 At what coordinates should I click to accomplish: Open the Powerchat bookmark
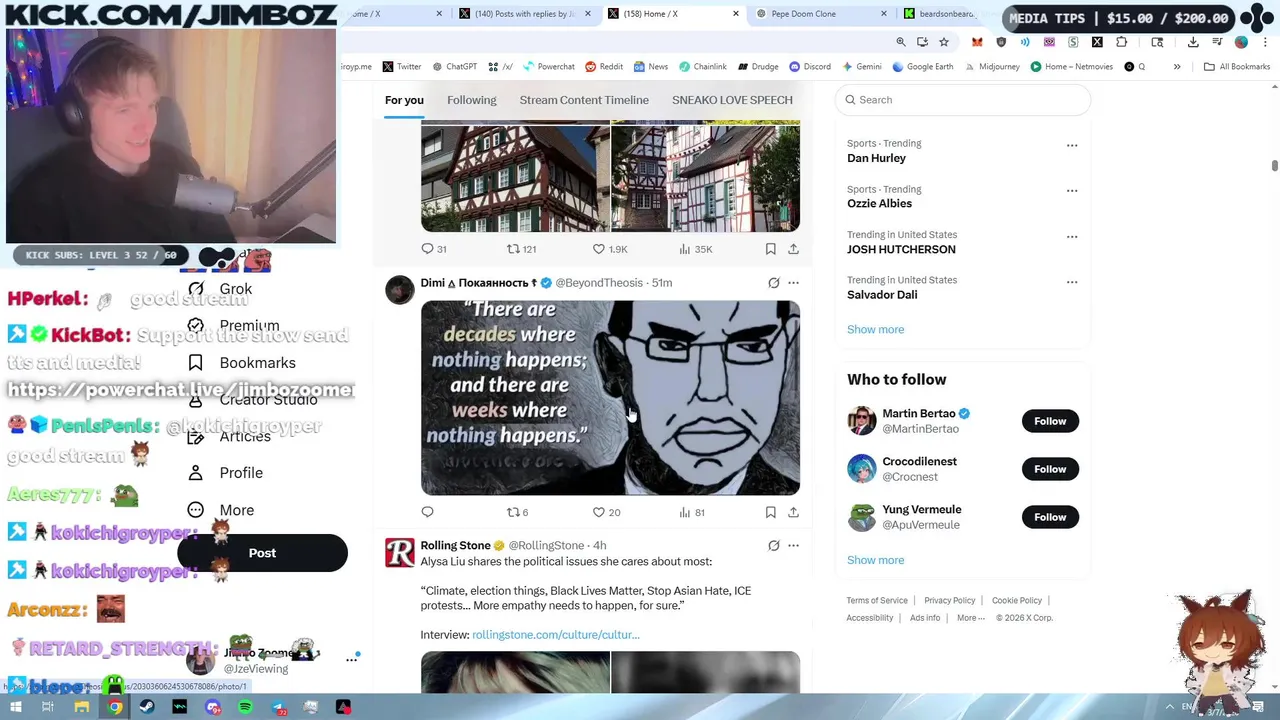[x=548, y=67]
